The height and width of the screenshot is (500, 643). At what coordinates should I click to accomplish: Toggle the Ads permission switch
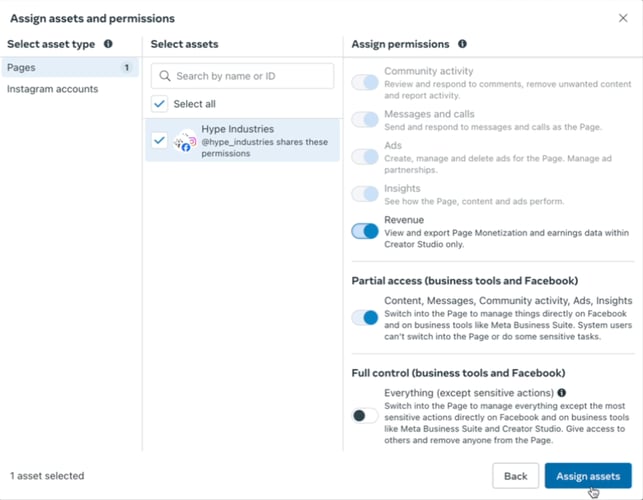(365, 157)
